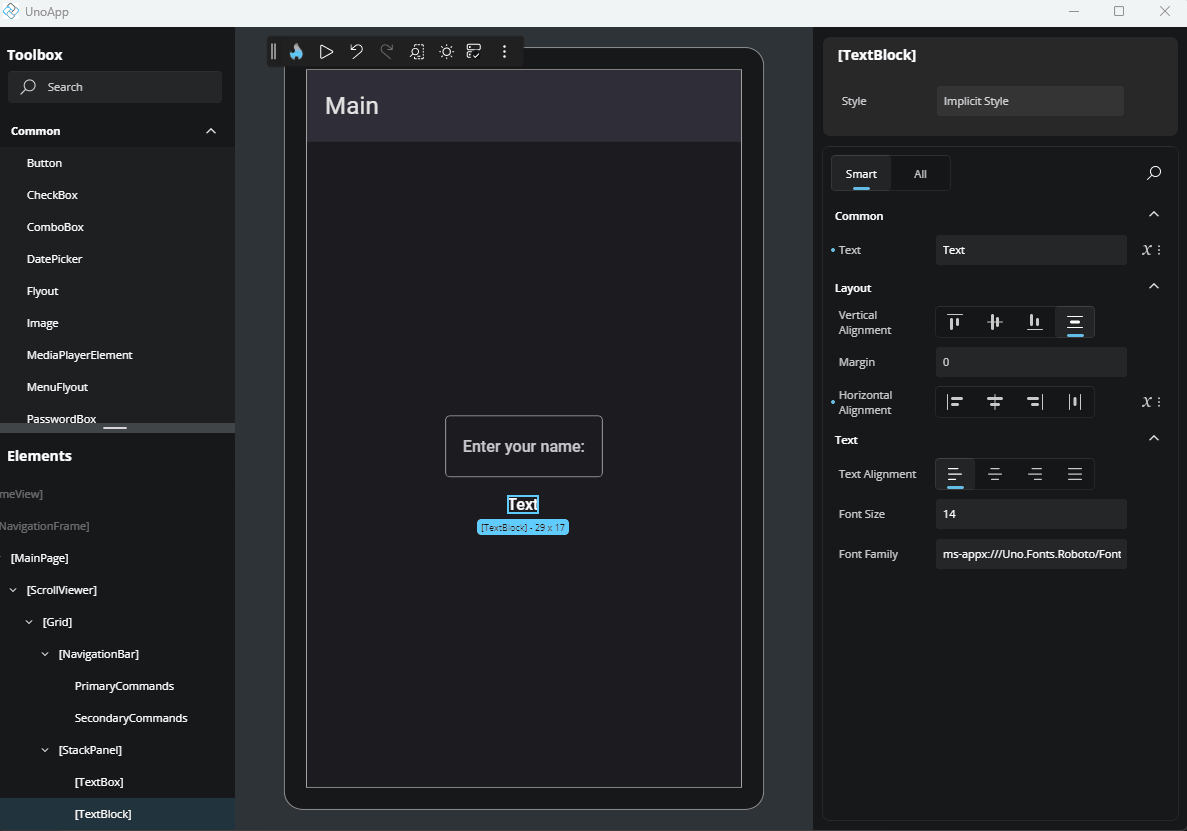Click the Hot Reload flame icon
The image size is (1187, 831).
point(296,51)
